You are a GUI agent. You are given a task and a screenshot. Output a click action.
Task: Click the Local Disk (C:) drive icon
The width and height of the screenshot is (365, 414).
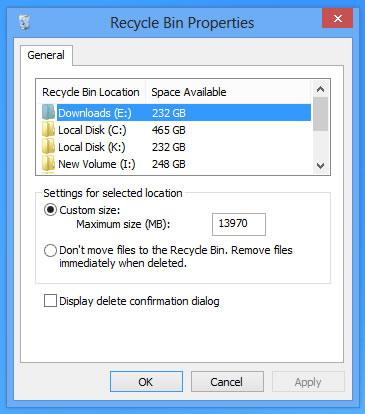tap(49, 130)
